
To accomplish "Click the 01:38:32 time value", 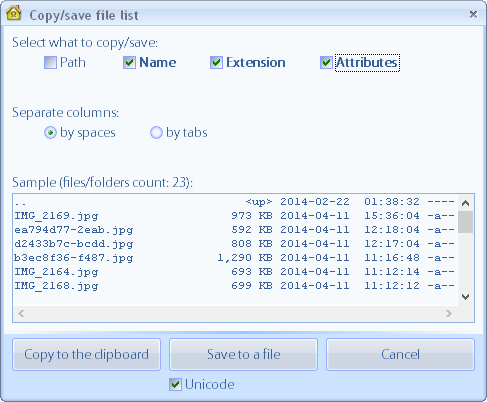I will click(x=392, y=202).
